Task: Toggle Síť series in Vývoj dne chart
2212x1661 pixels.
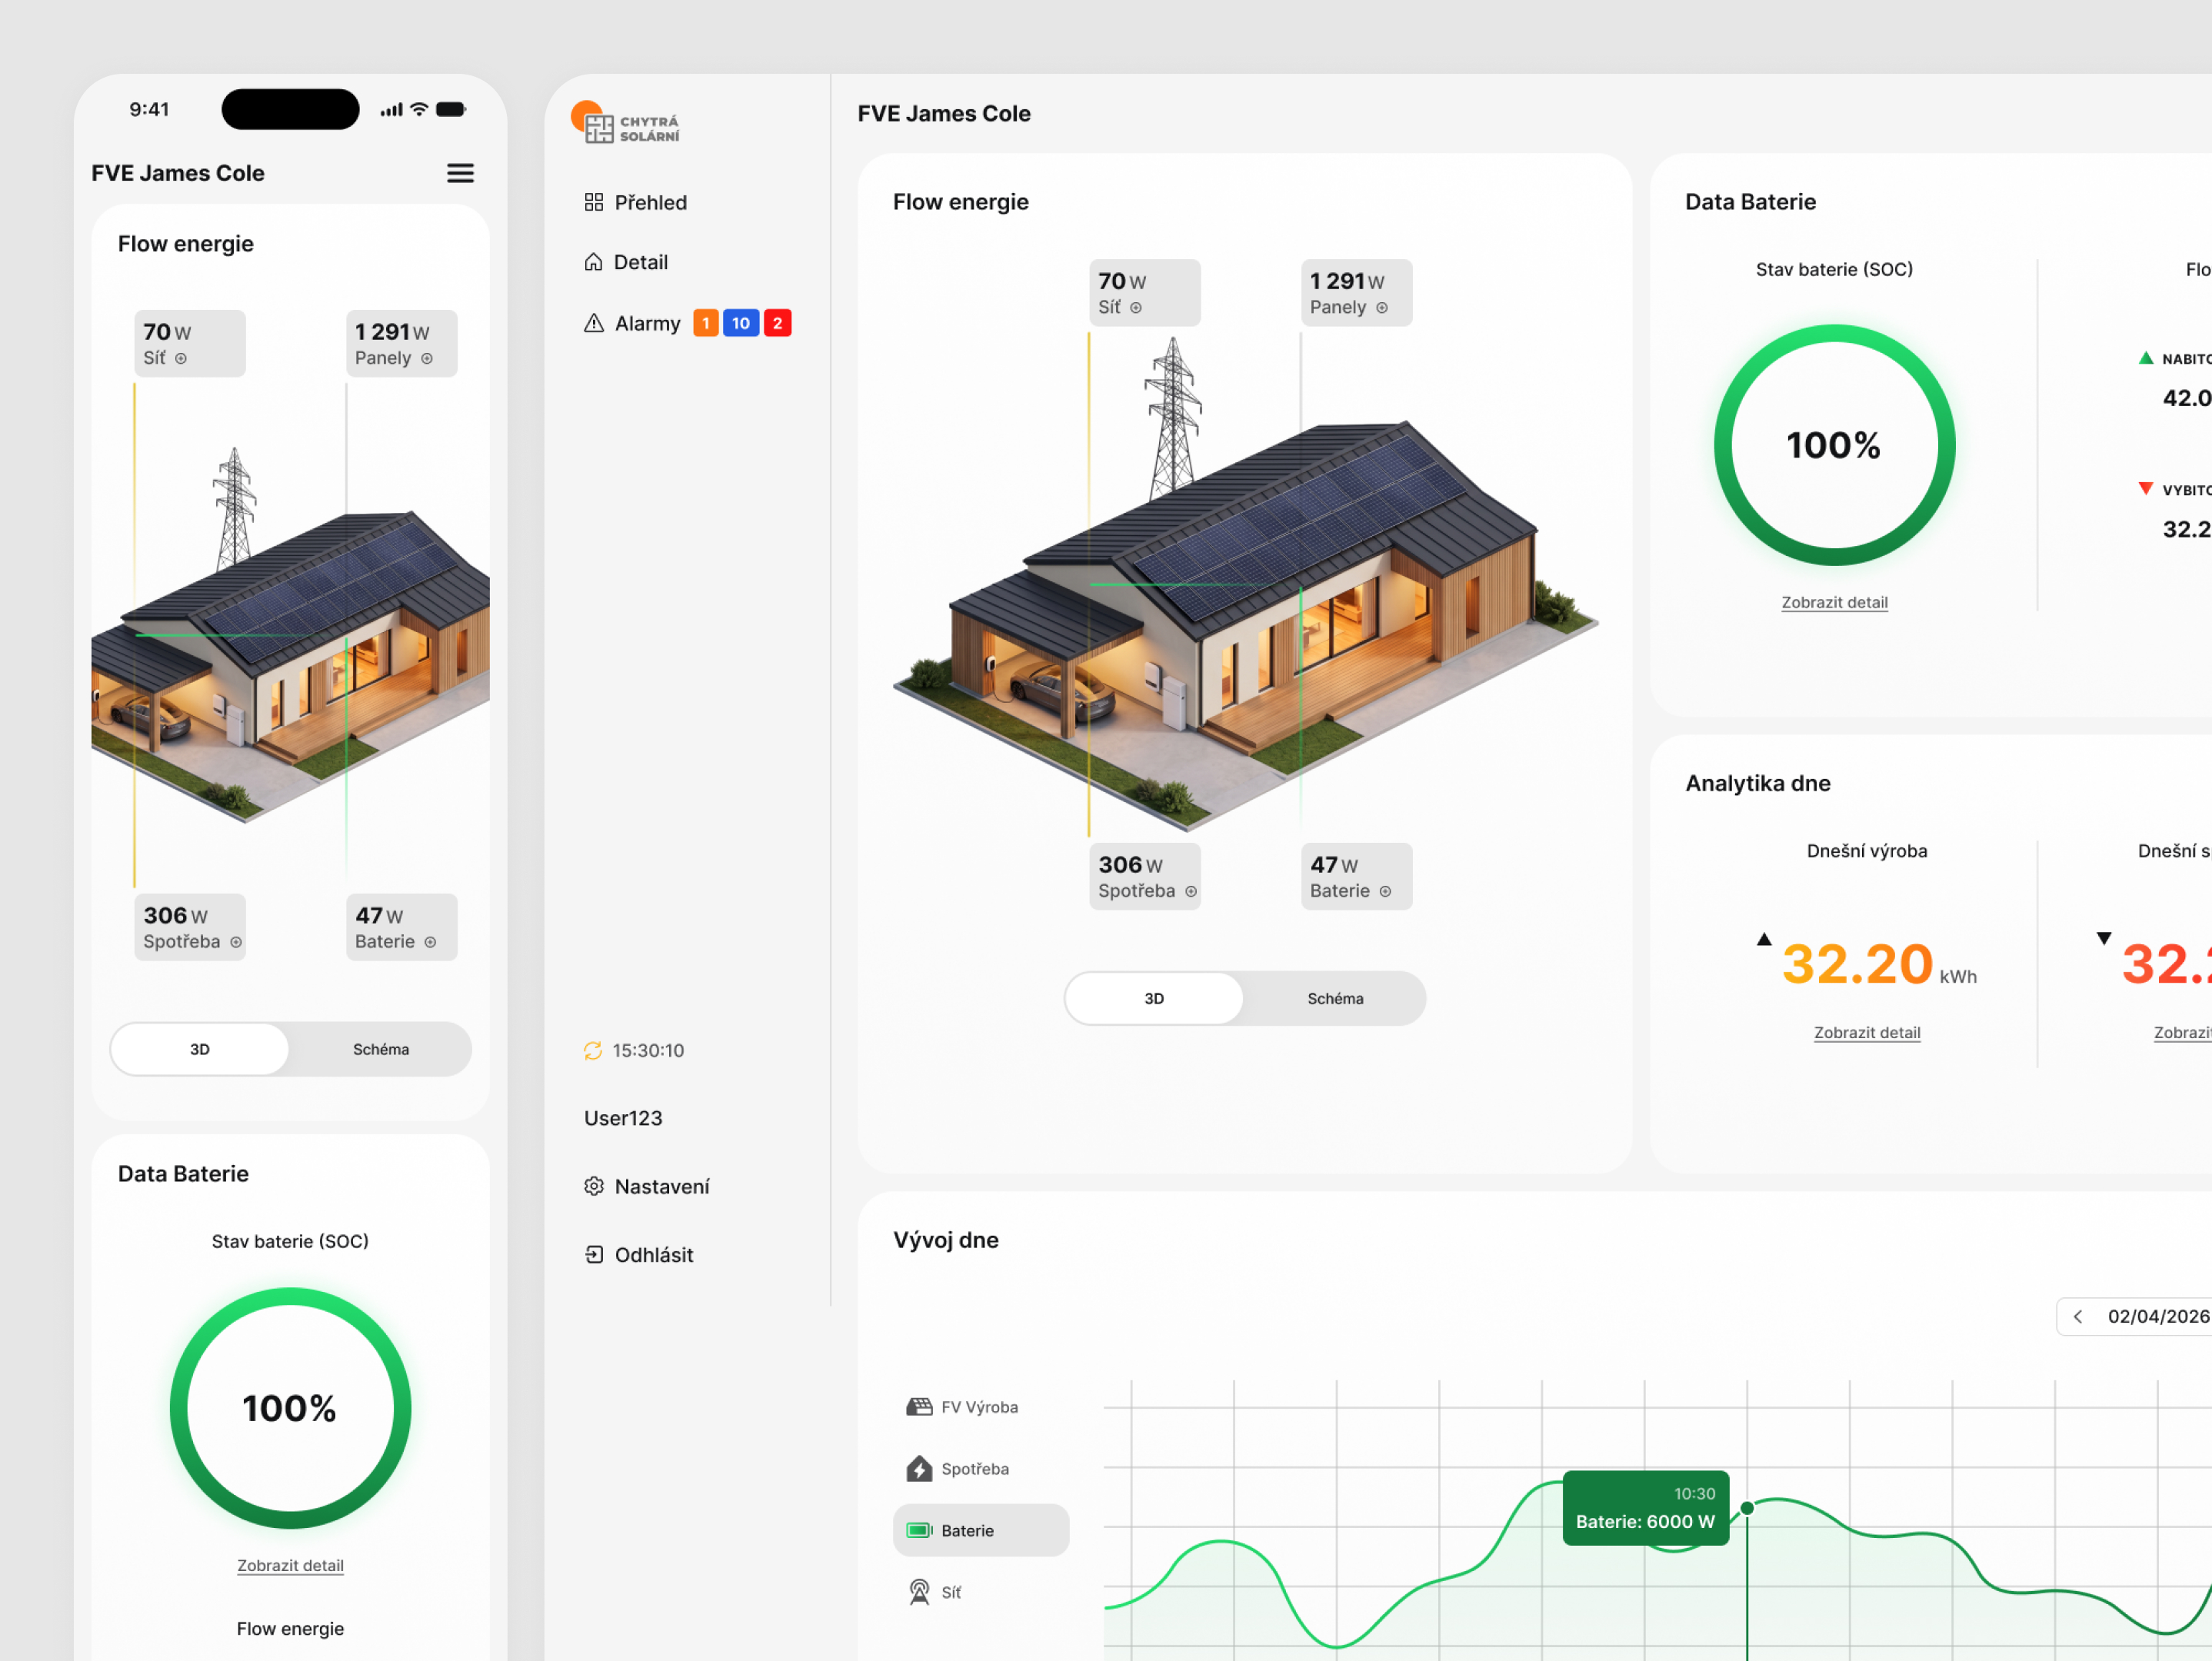Action: click(x=980, y=1591)
